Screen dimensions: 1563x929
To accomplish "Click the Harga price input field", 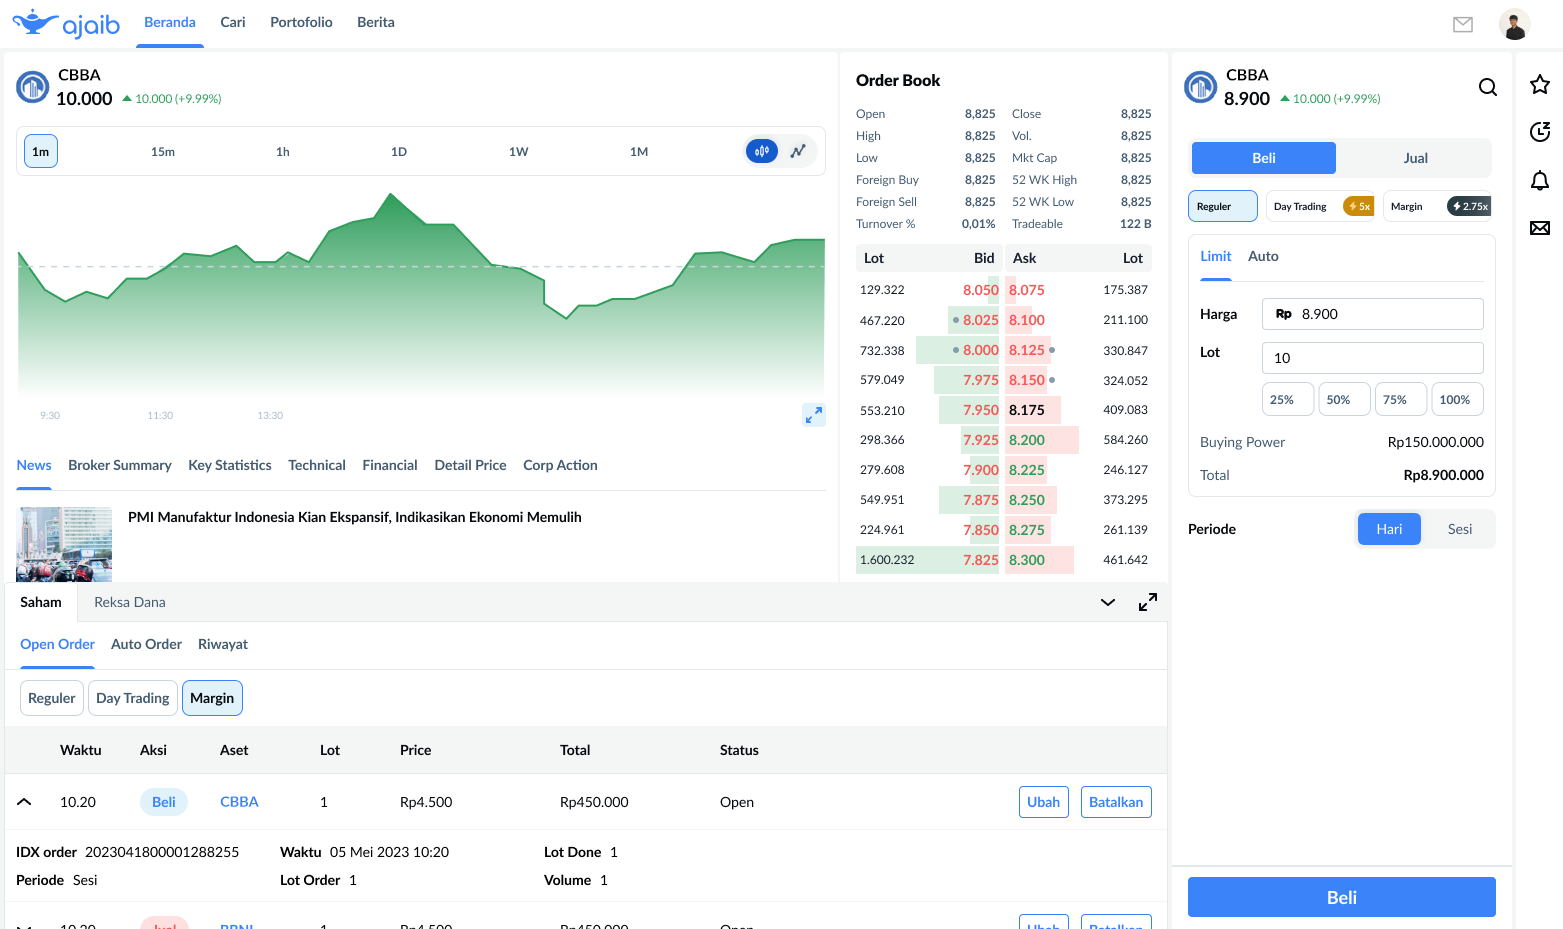I will point(1373,314).
